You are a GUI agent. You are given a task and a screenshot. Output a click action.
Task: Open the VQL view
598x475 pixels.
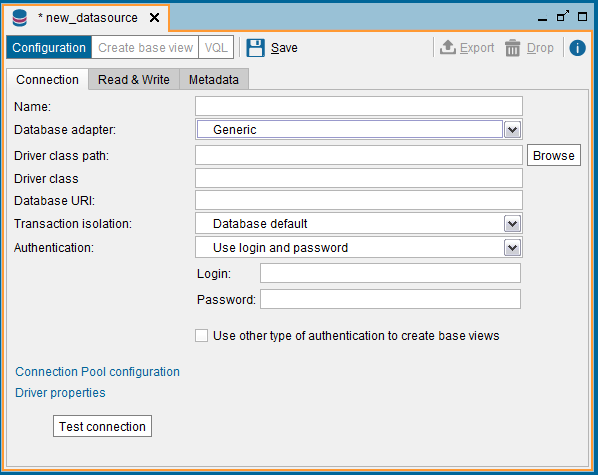point(216,48)
